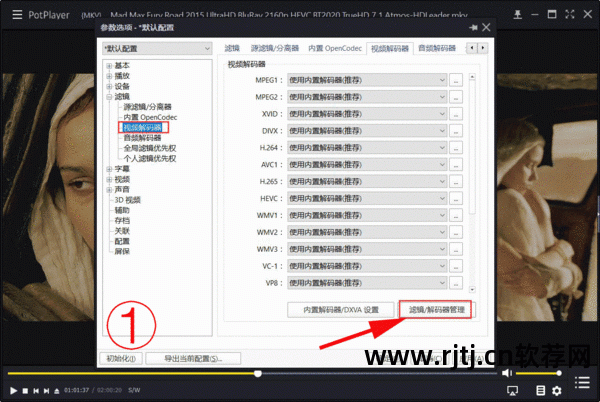Open the chapter/bookmark panel icon

[x=540, y=391]
